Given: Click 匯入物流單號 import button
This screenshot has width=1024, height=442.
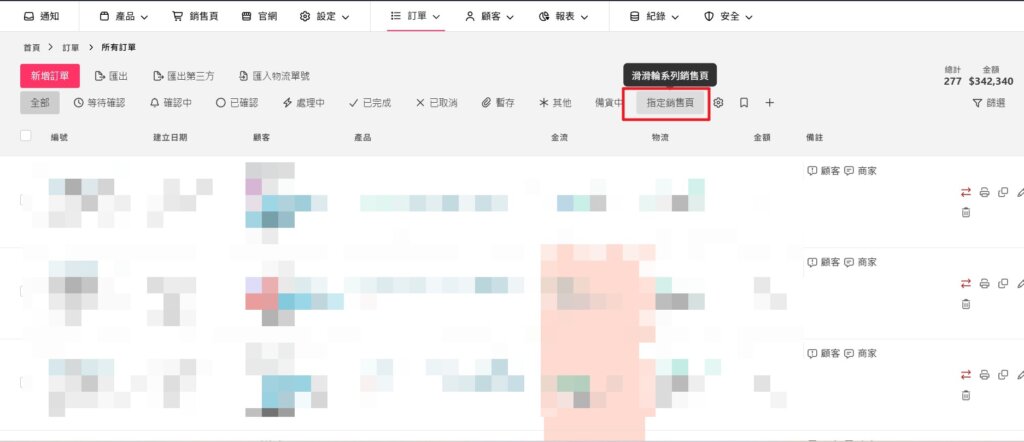Looking at the screenshot, I should coord(274,76).
